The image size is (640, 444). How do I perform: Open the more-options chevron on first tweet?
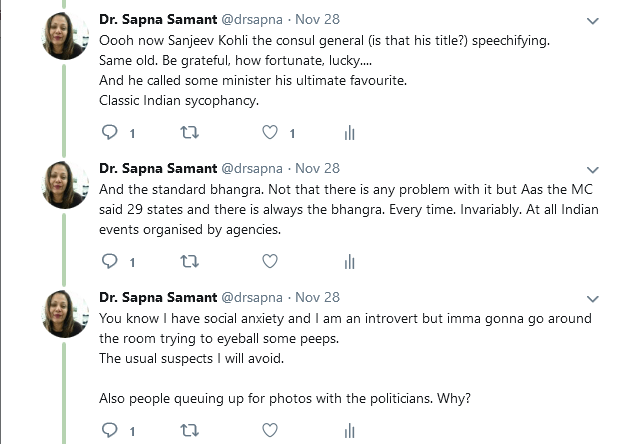pos(596,20)
